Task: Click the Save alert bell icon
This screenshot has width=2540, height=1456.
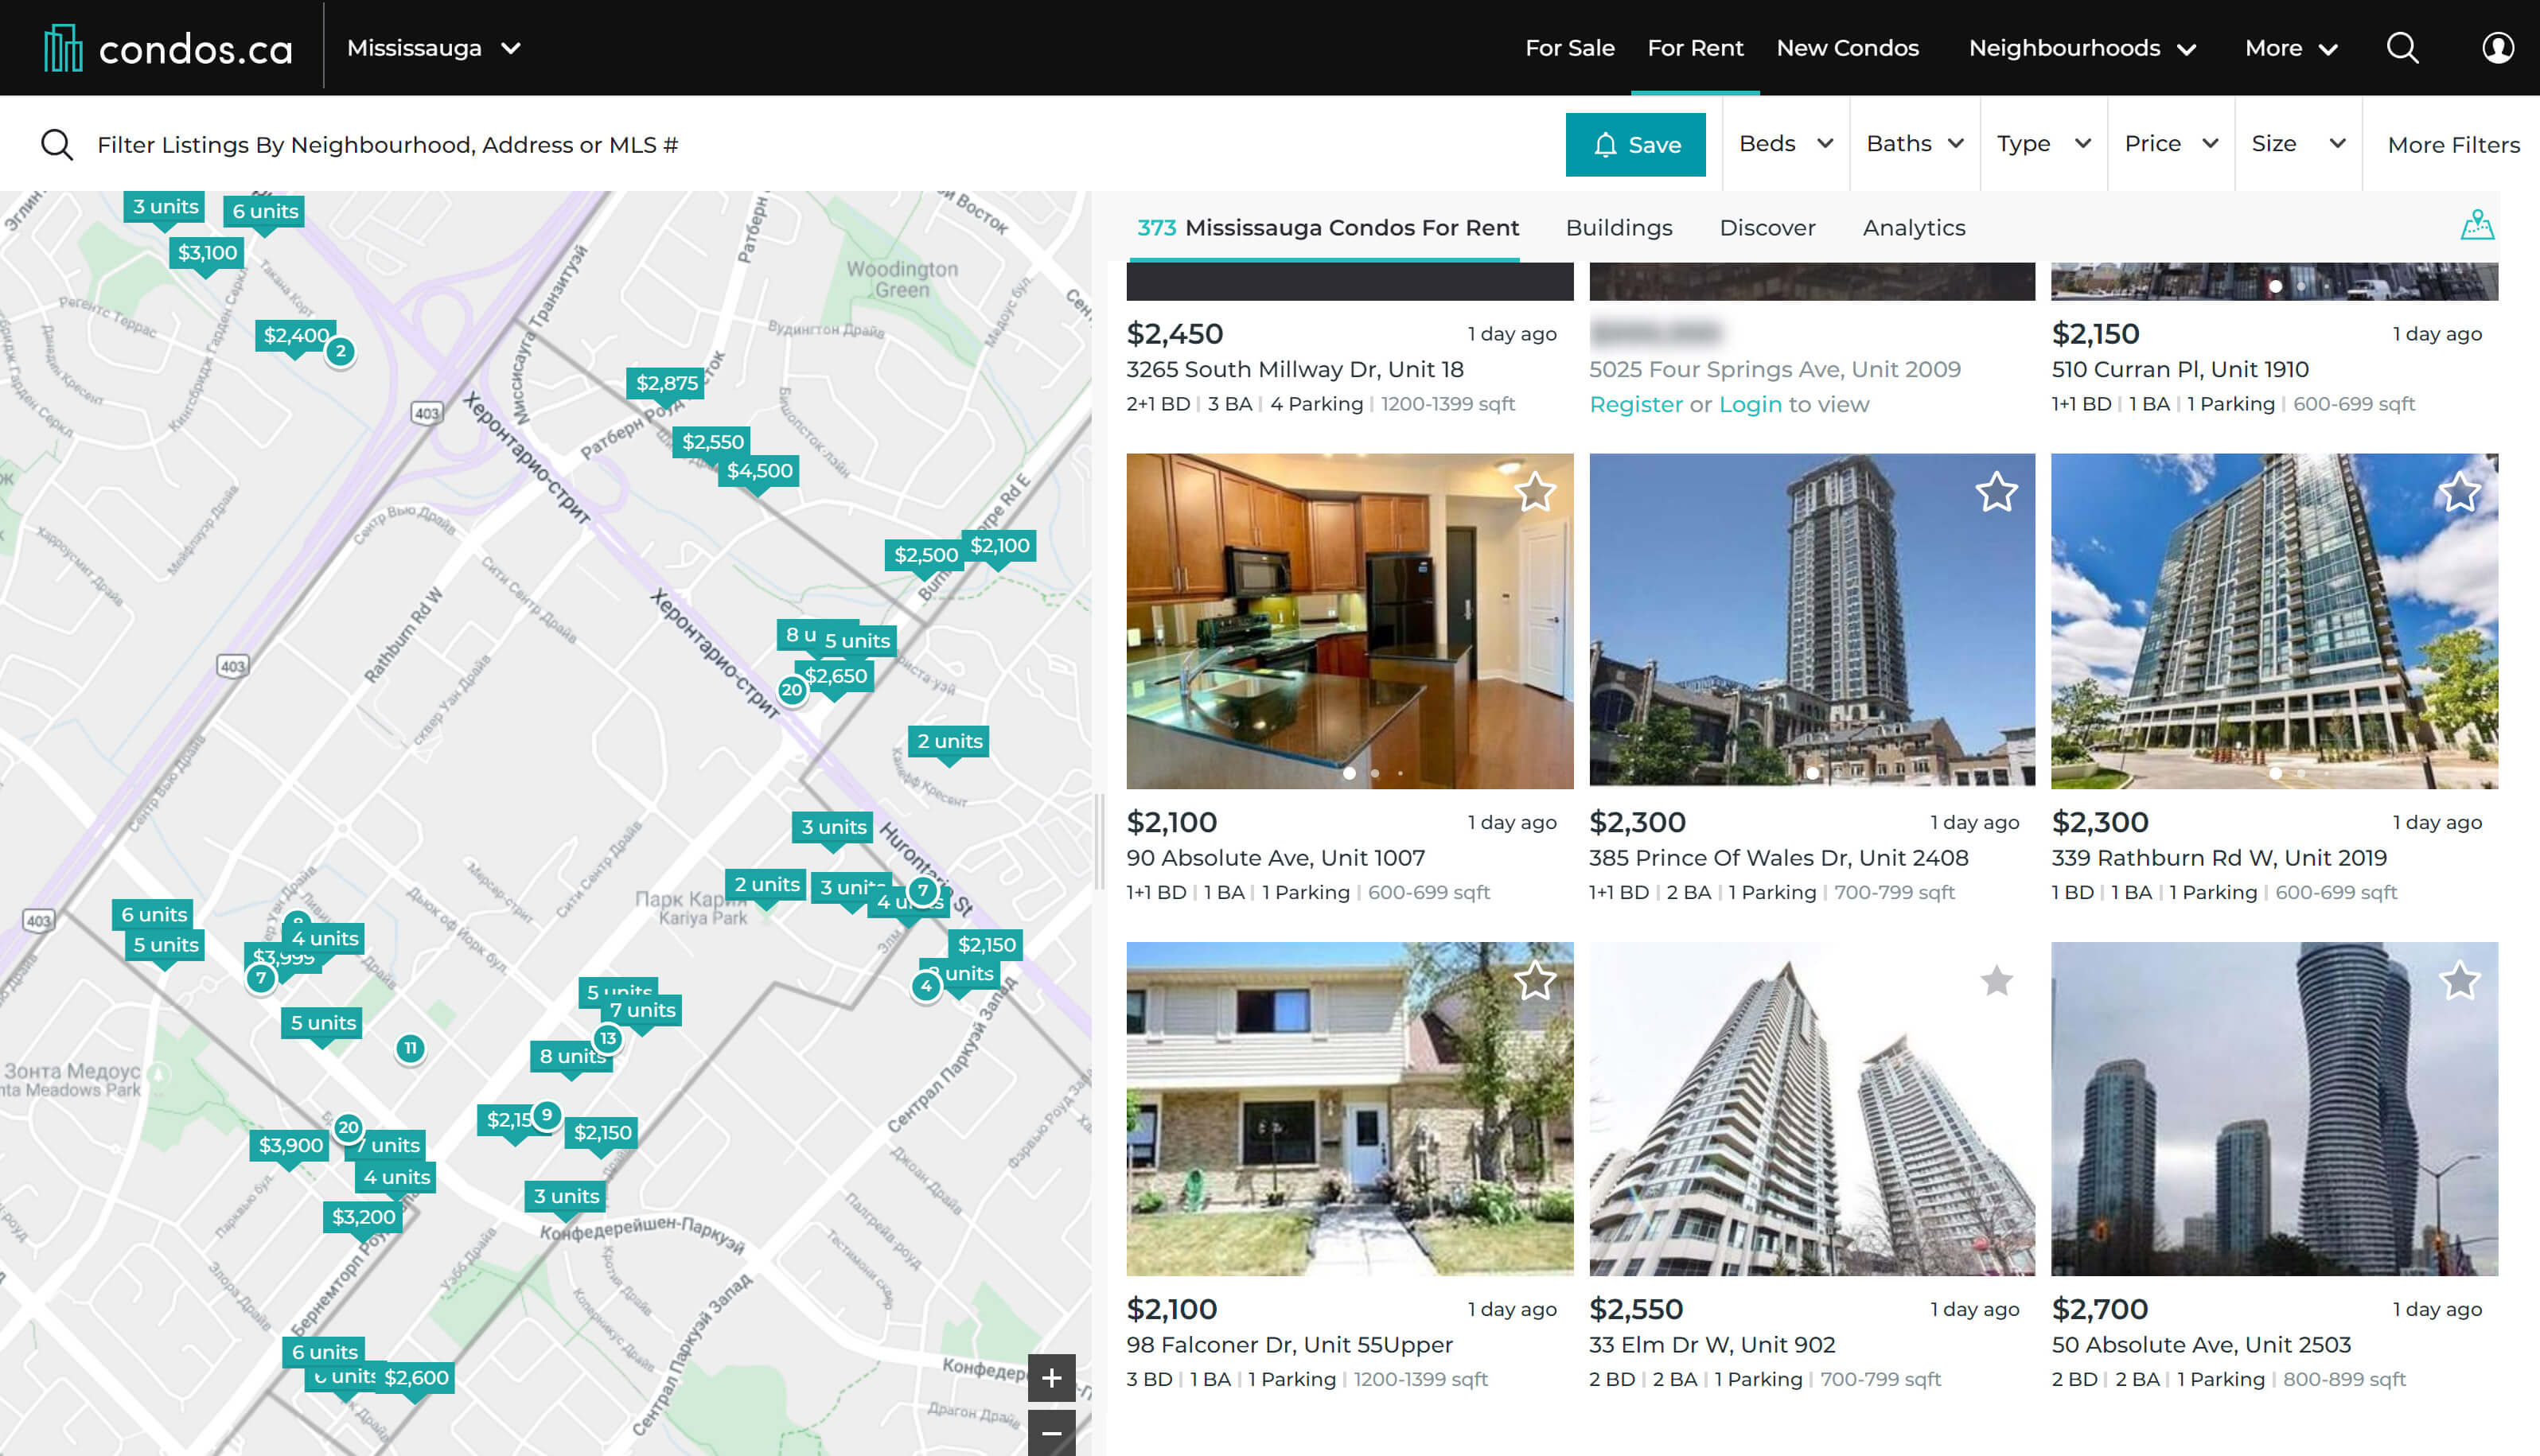Action: (1605, 143)
